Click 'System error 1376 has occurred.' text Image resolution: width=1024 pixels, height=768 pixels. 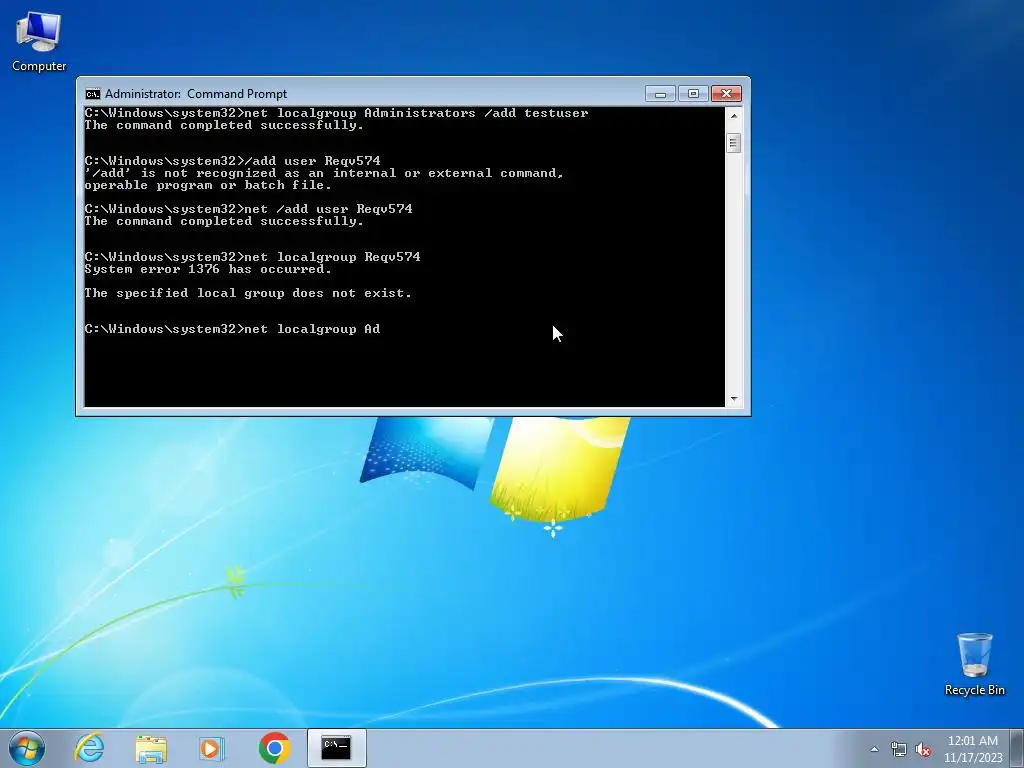point(208,269)
